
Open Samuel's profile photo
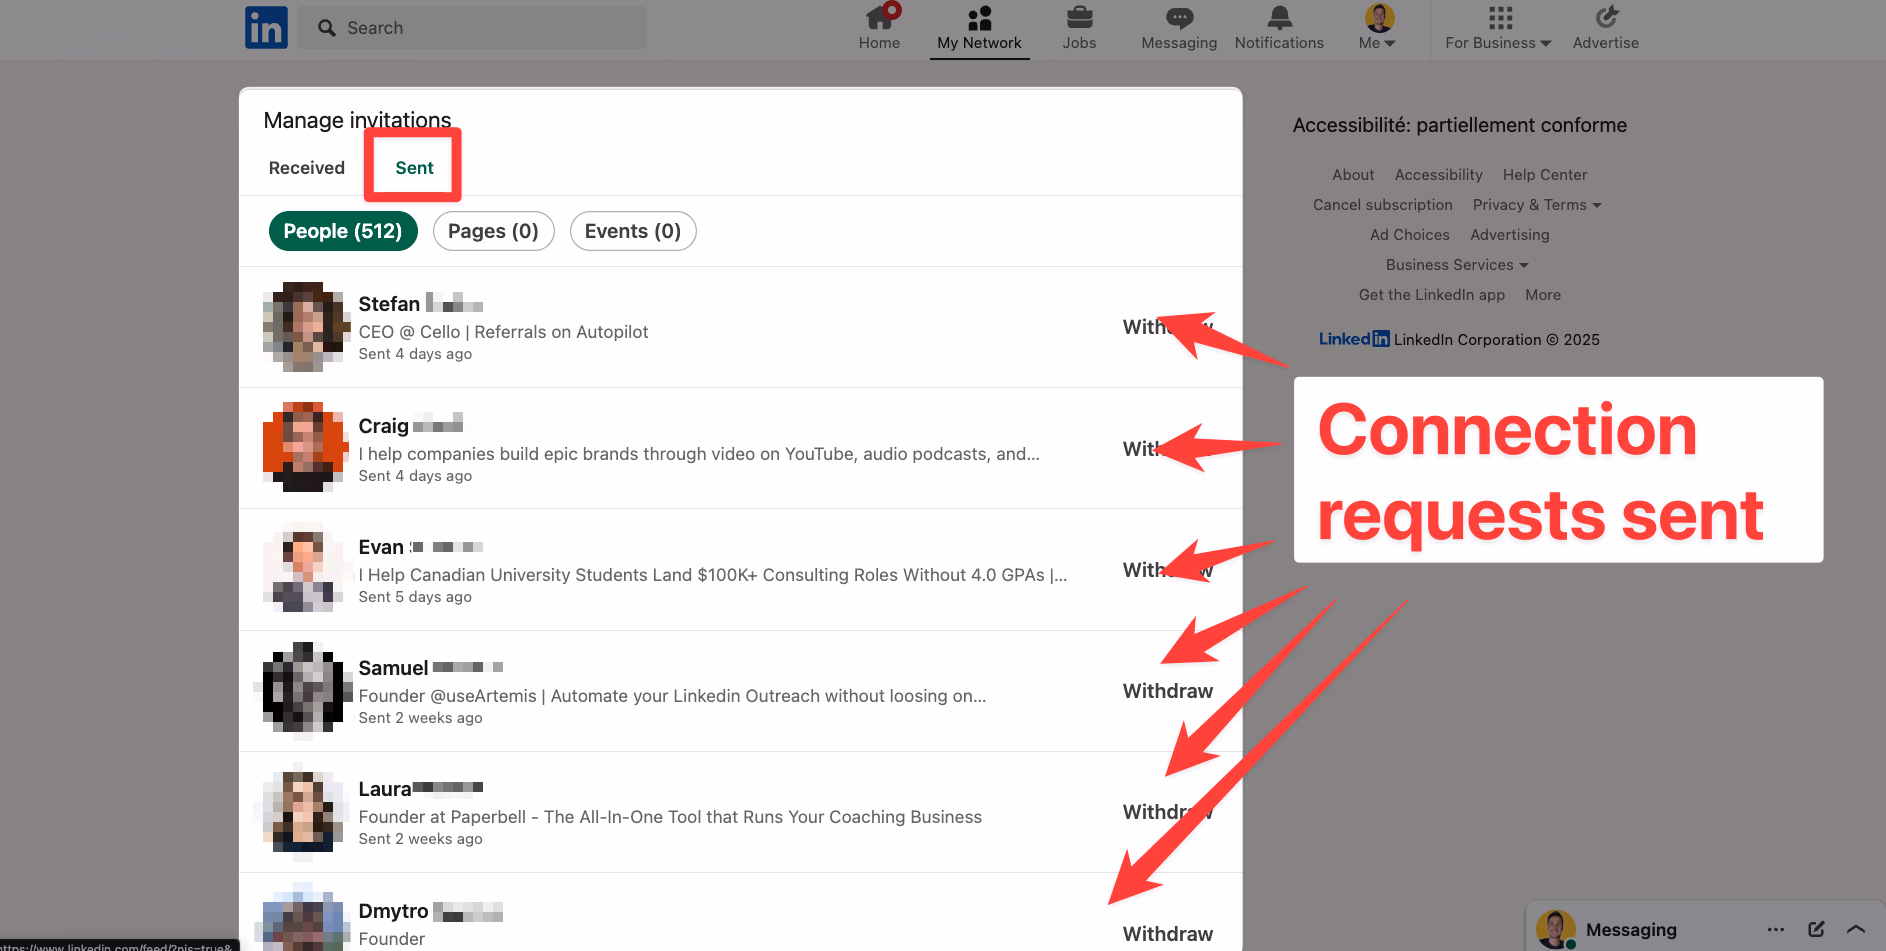[x=303, y=689]
